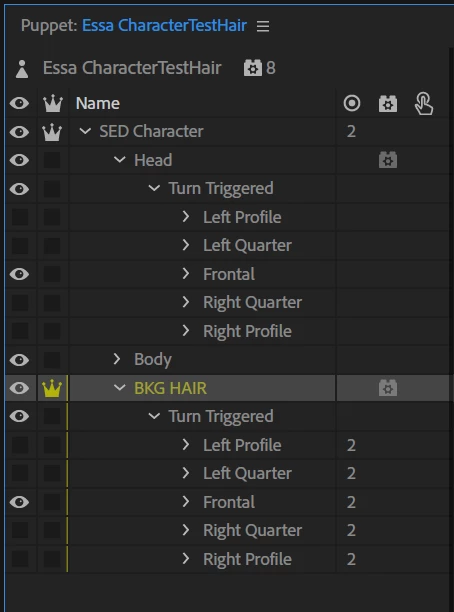This screenshot has width=454, height=612.
Task: Click the Name column header
Action: (x=98, y=103)
